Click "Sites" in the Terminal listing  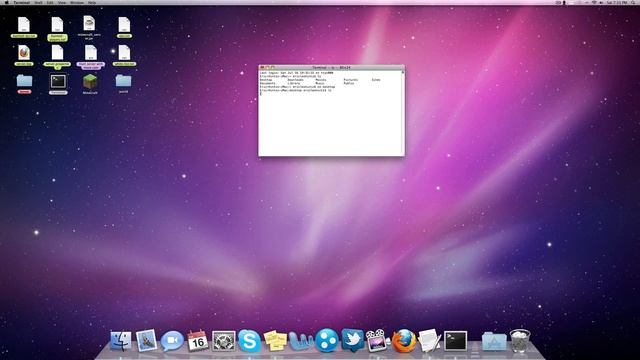pyautogui.click(x=376, y=80)
